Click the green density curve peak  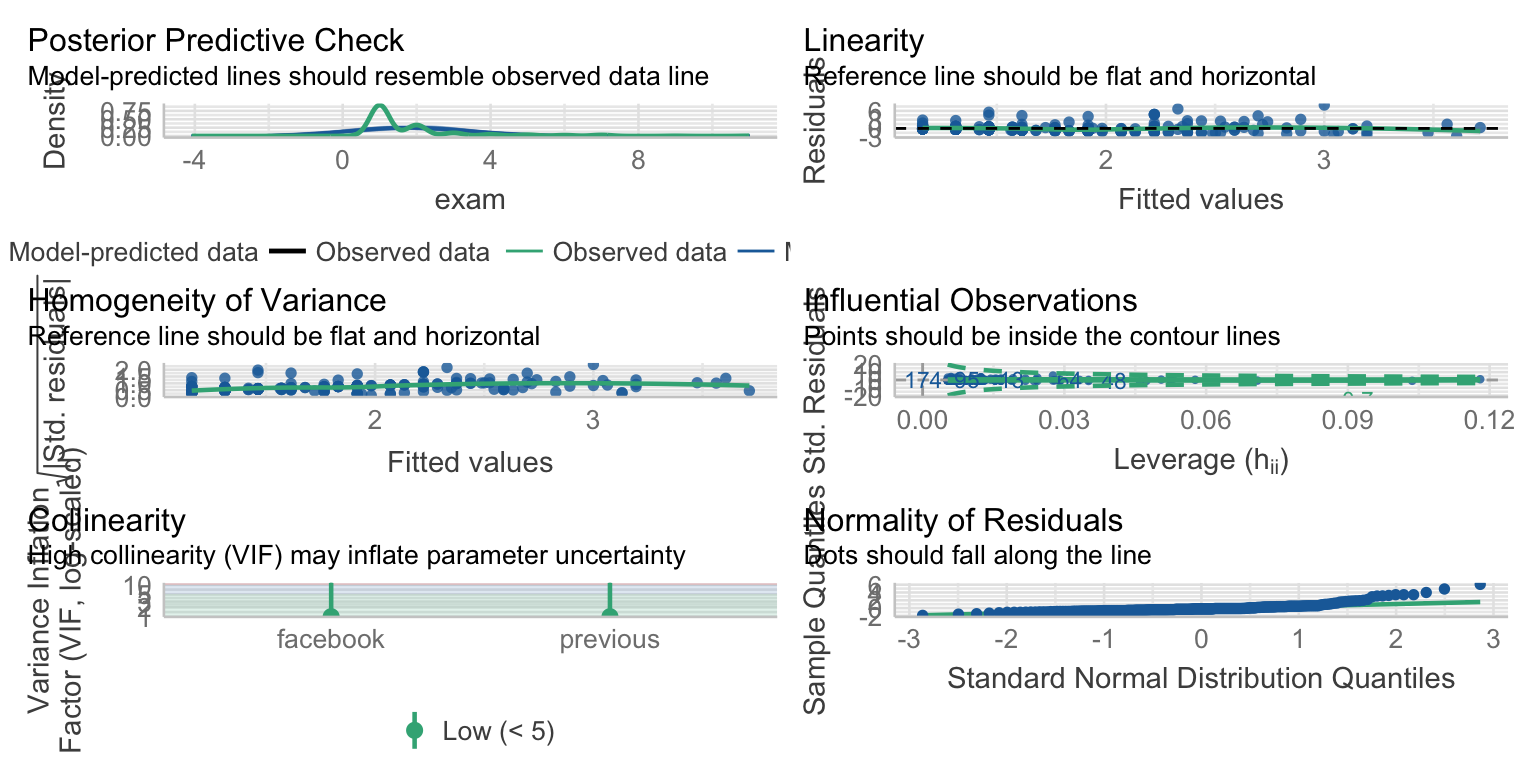pyautogui.click(x=379, y=106)
